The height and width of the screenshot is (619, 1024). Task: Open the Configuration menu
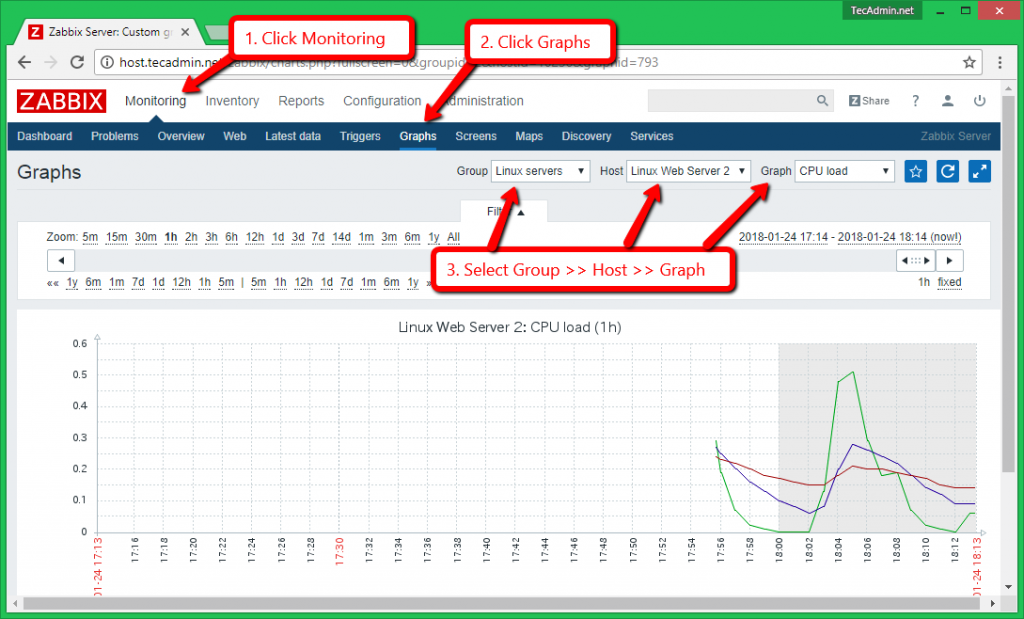[x=382, y=101]
